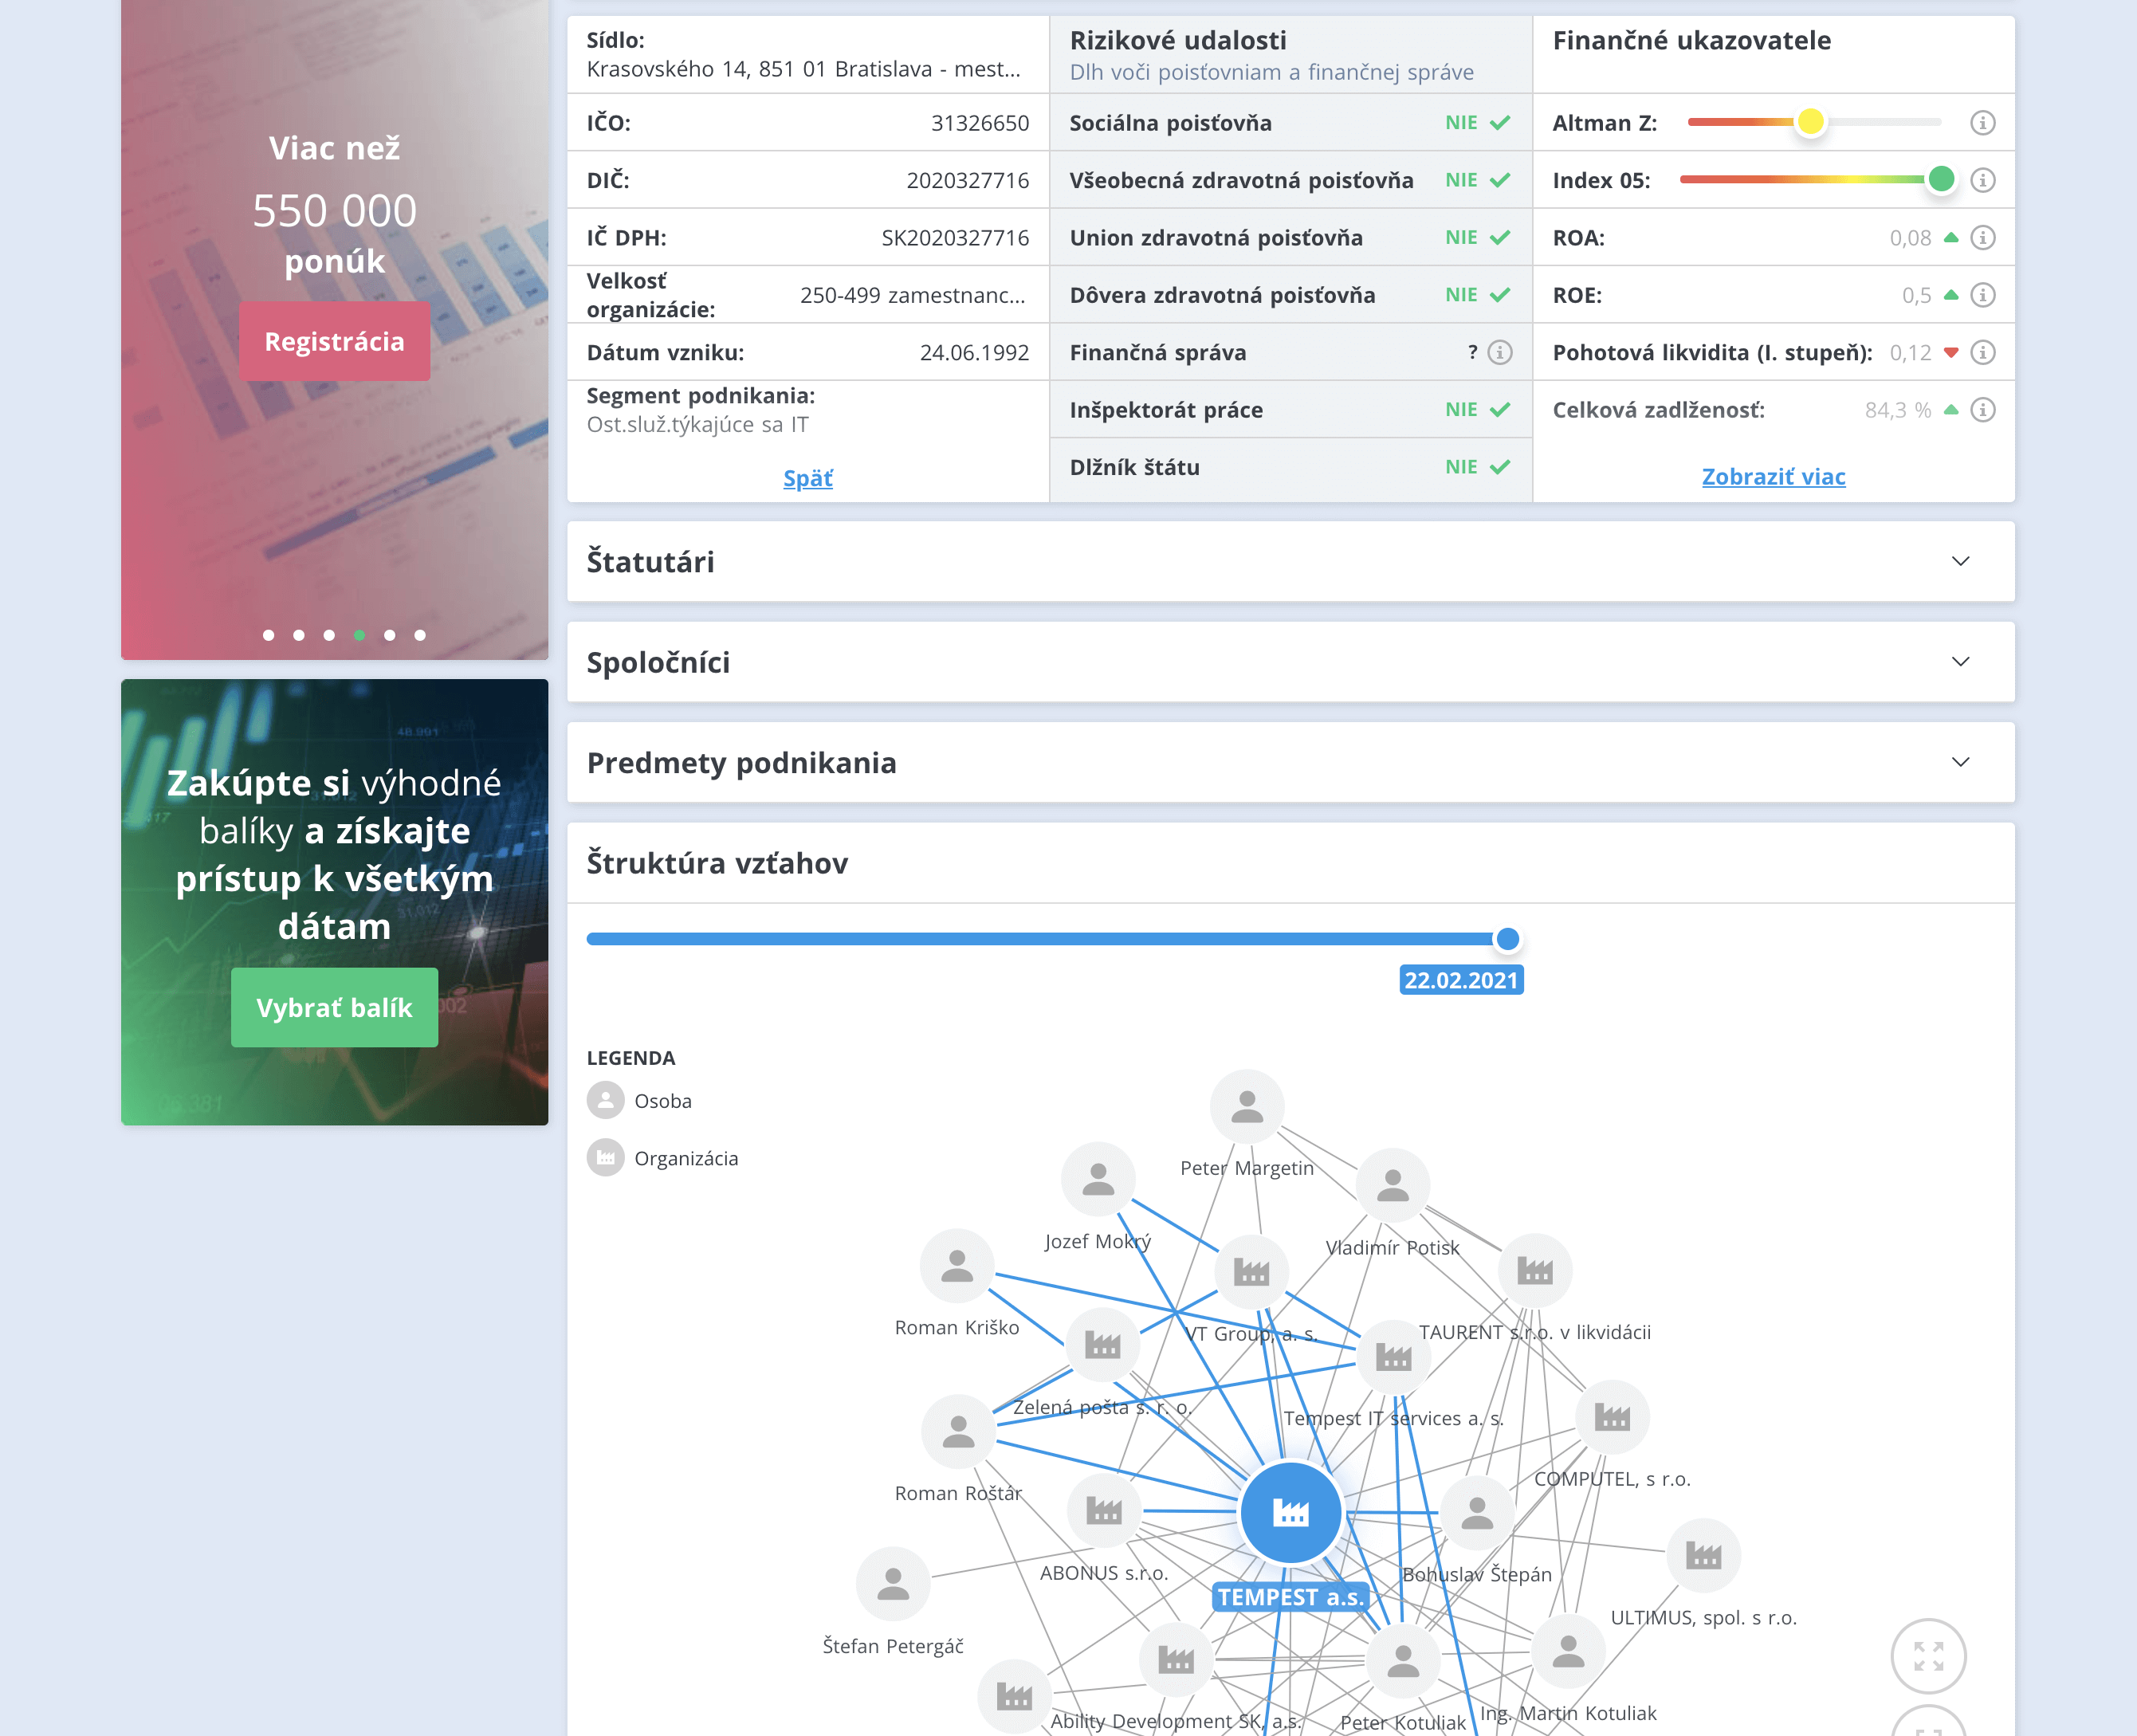Viewport: 2137px width, 1736px height.
Task: Go to first banner carousel dot
Action: point(268,635)
